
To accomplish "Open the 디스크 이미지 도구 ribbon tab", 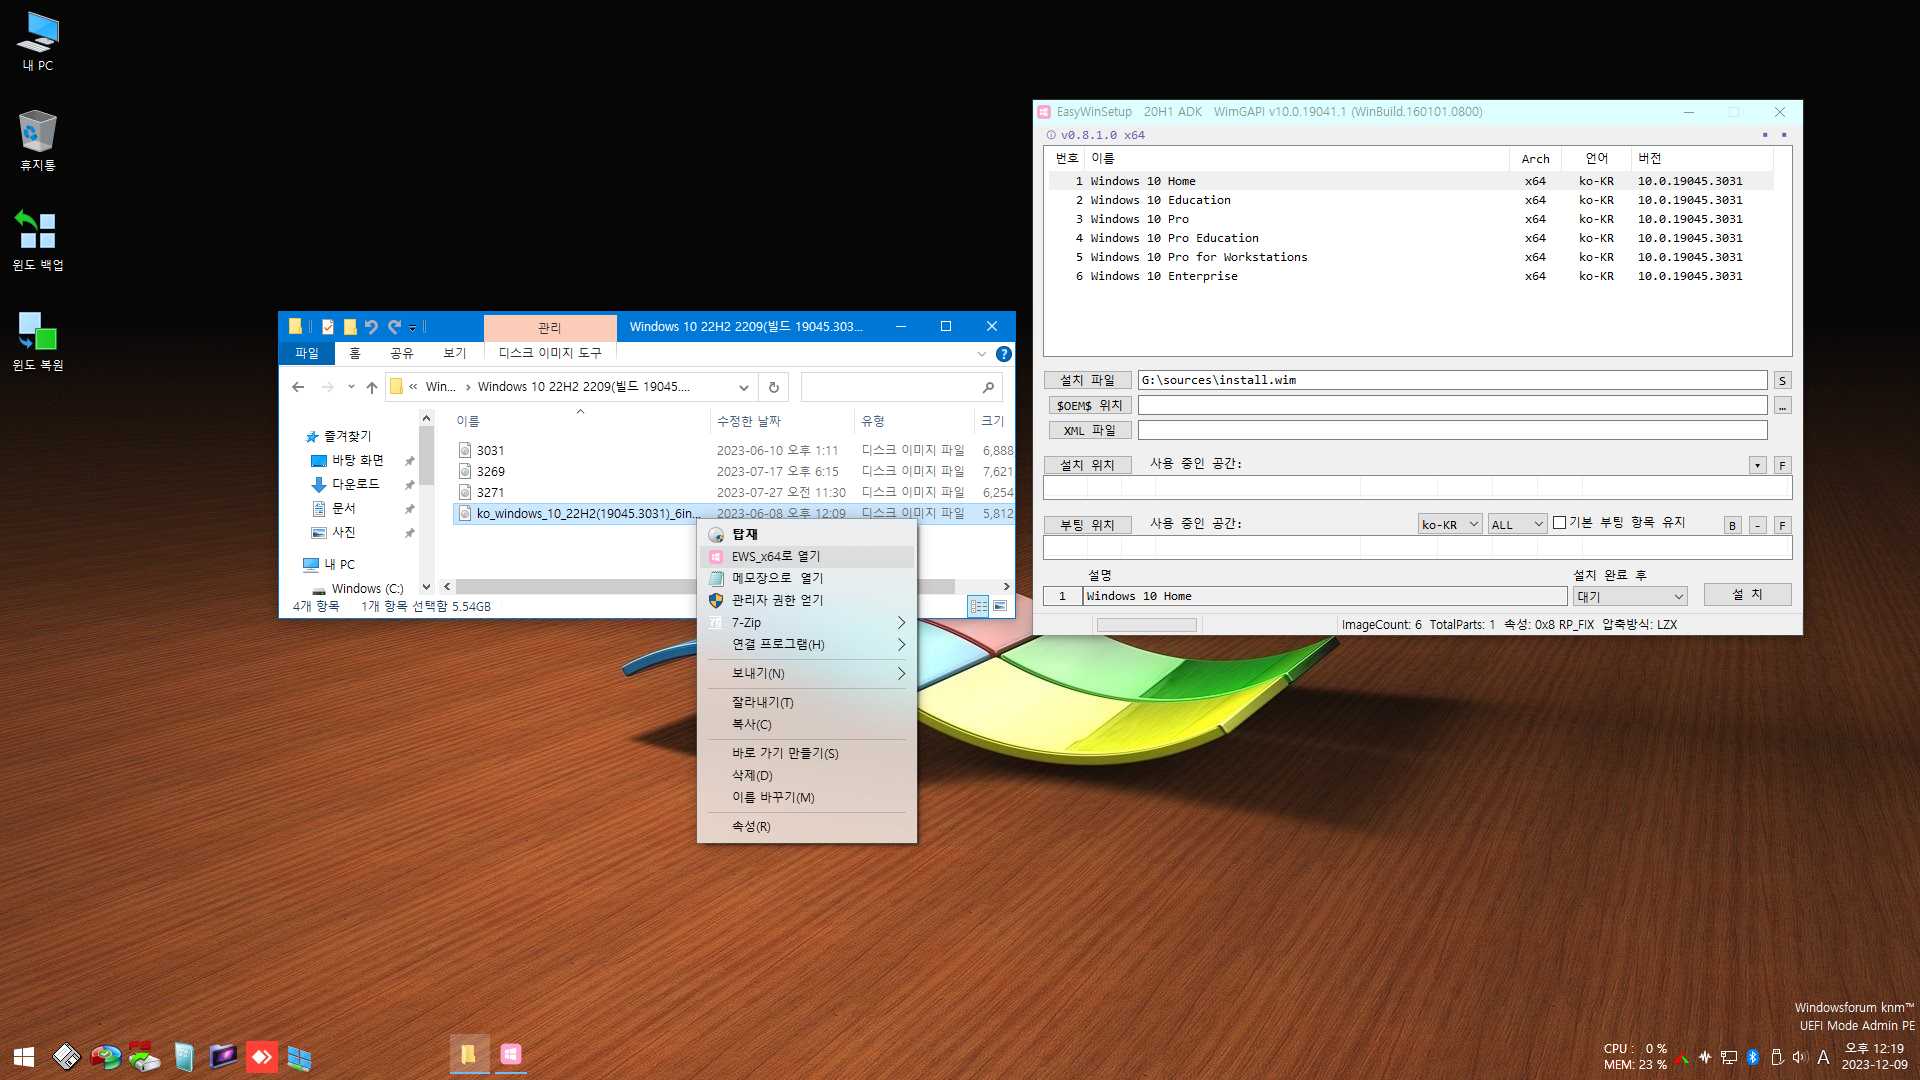I will pos(550,353).
